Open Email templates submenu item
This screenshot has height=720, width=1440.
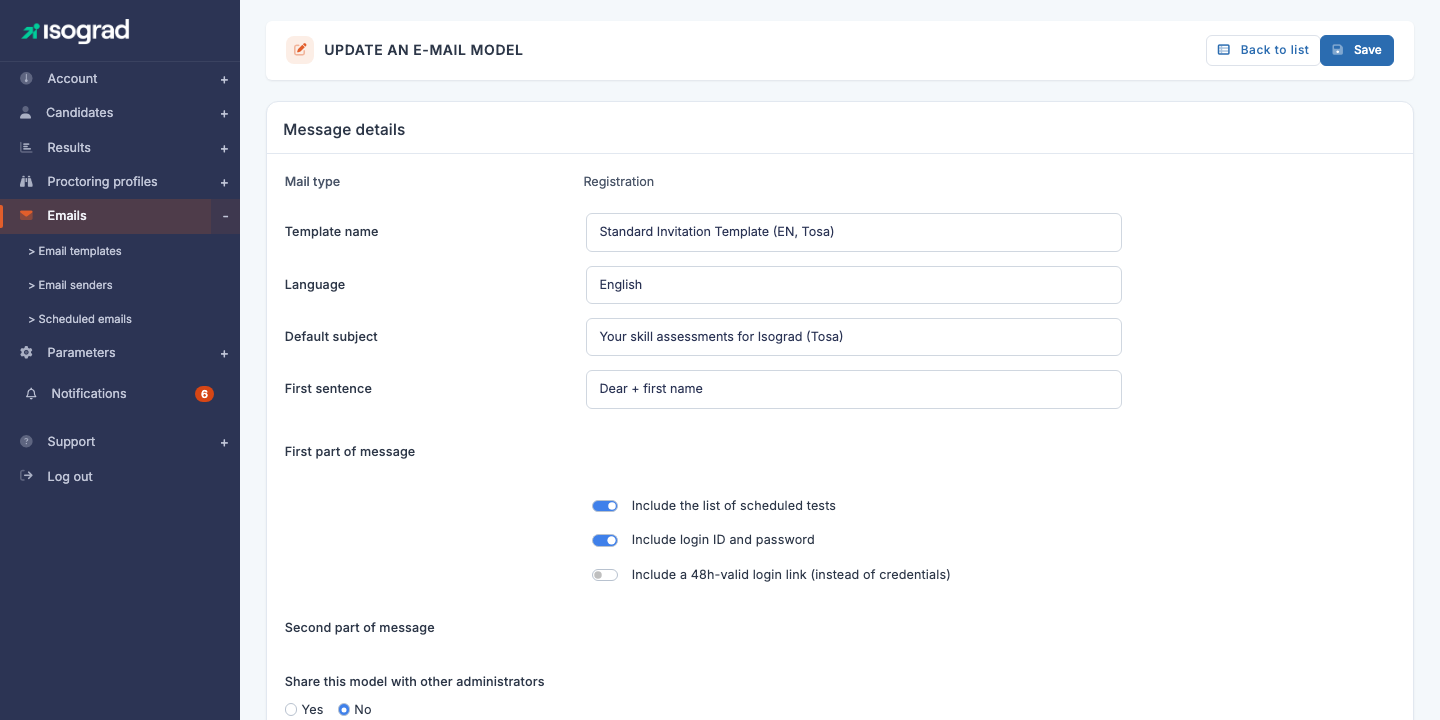click(x=75, y=251)
